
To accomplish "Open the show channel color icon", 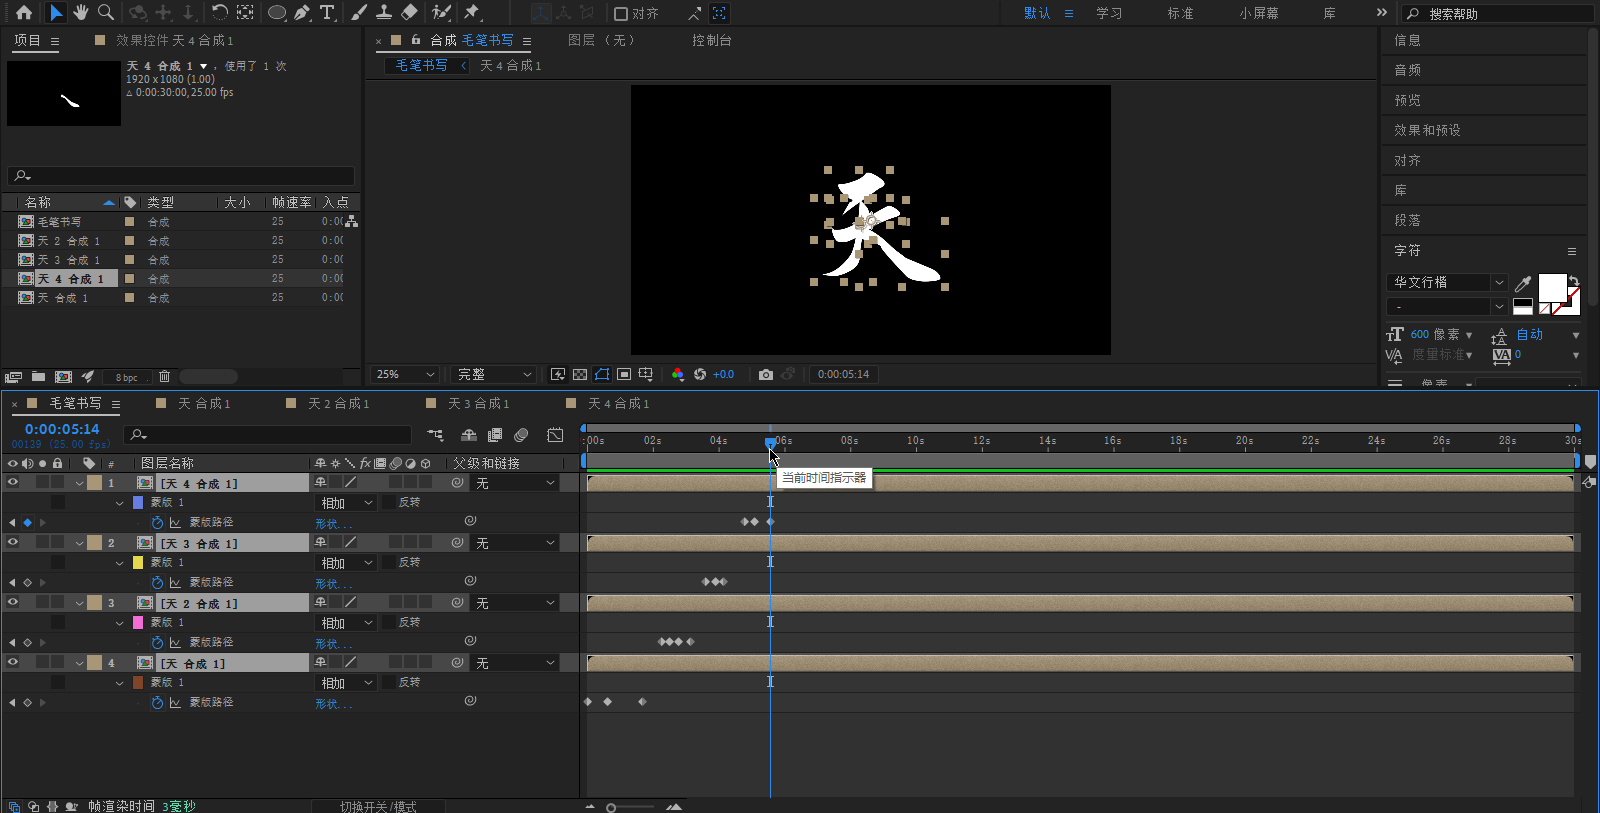I will 678,374.
